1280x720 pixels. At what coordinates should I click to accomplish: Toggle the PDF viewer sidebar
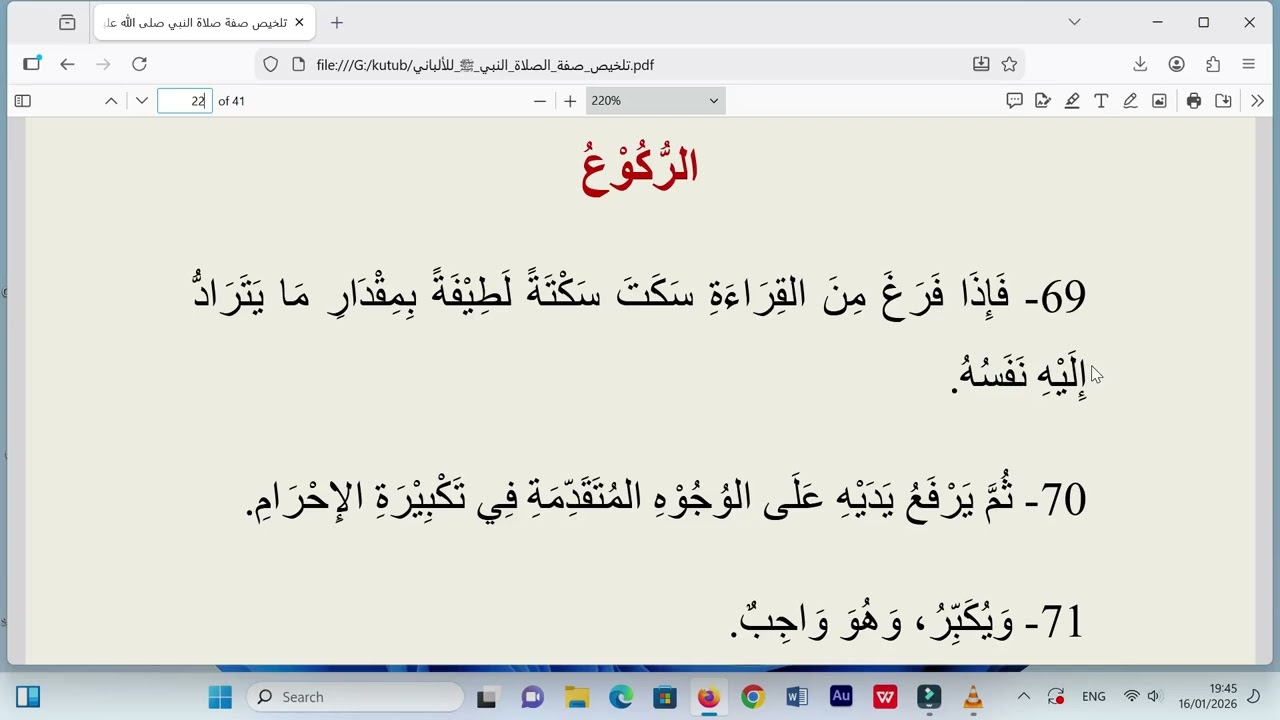coord(23,101)
